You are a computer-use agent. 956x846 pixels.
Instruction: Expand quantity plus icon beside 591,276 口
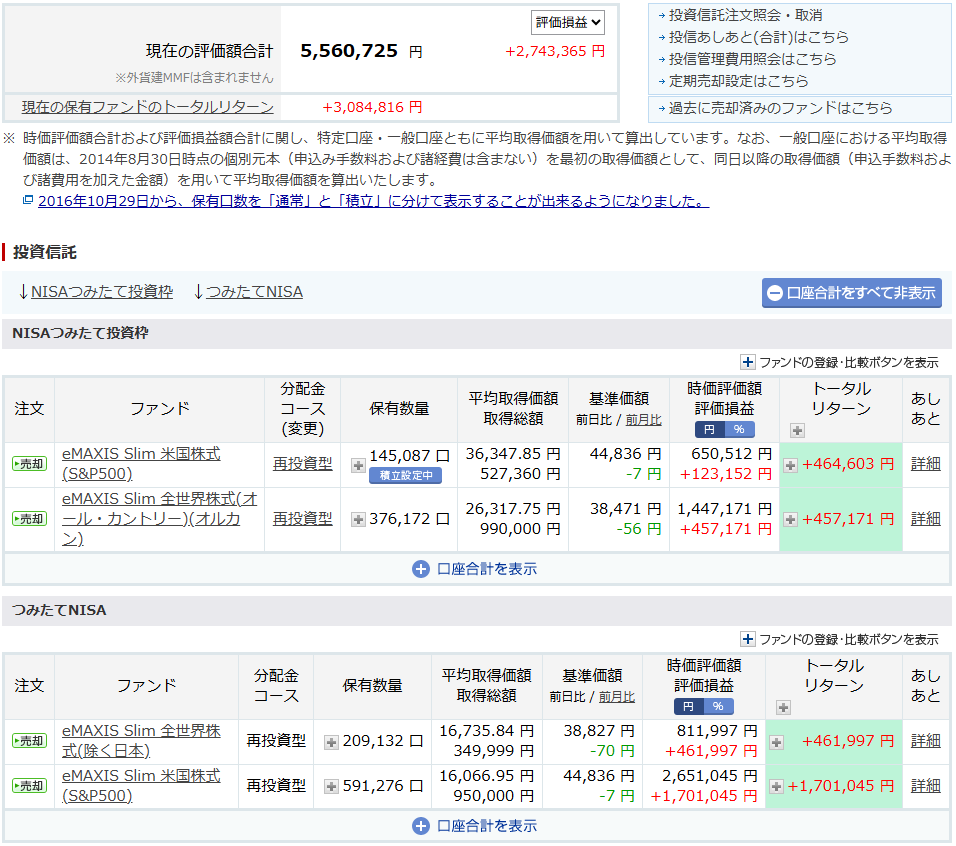click(331, 786)
